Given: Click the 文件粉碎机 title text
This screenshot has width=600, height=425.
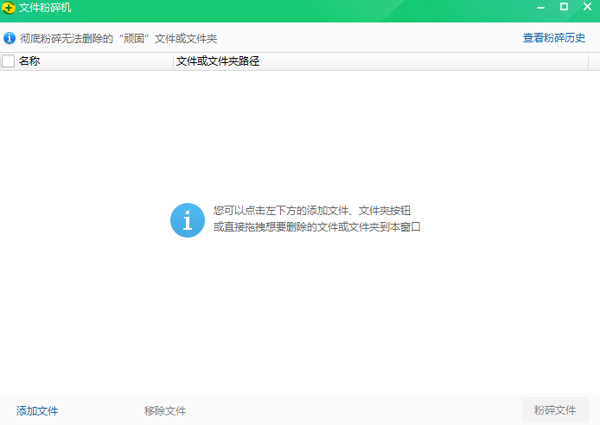Looking at the screenshot, I should tap(45, 8).
